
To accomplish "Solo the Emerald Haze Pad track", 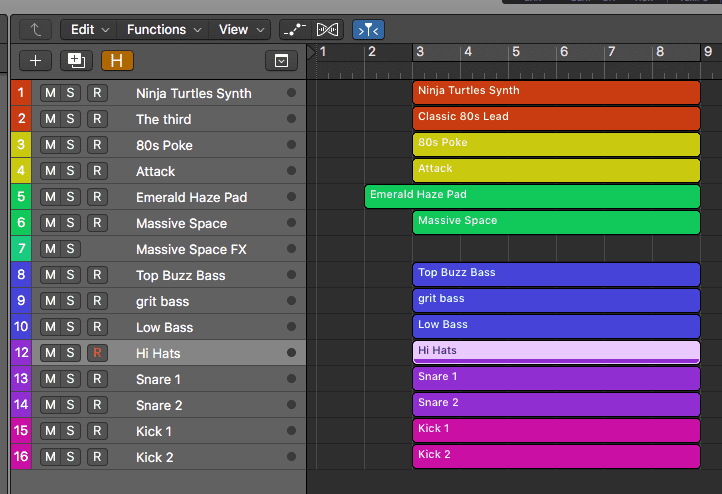I will click(70, 197).
